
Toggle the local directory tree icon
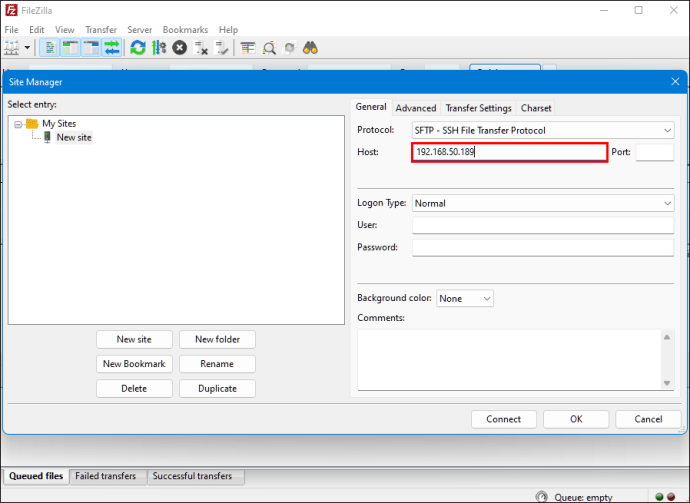click(70, 48)
